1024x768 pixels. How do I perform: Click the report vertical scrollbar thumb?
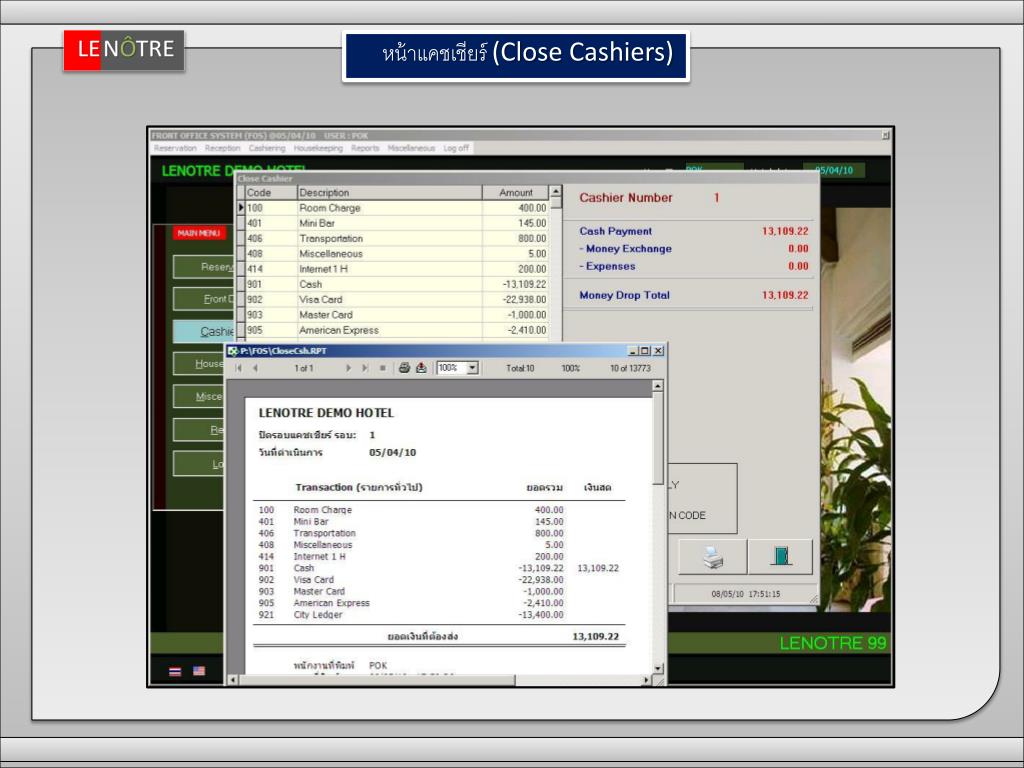pyautogui.click(x=658, y=439)
